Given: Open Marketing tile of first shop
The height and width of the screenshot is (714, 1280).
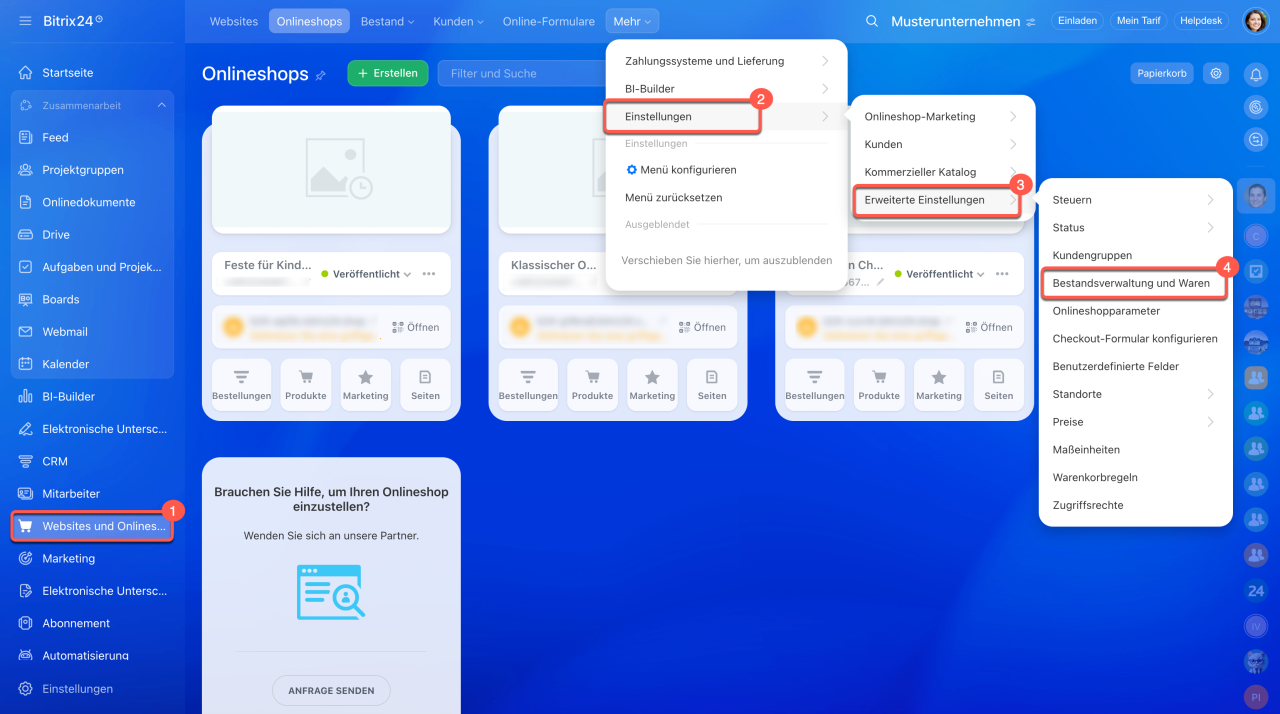Looking at the screenshot, I should pyautogui.click(x=366, y=385).
